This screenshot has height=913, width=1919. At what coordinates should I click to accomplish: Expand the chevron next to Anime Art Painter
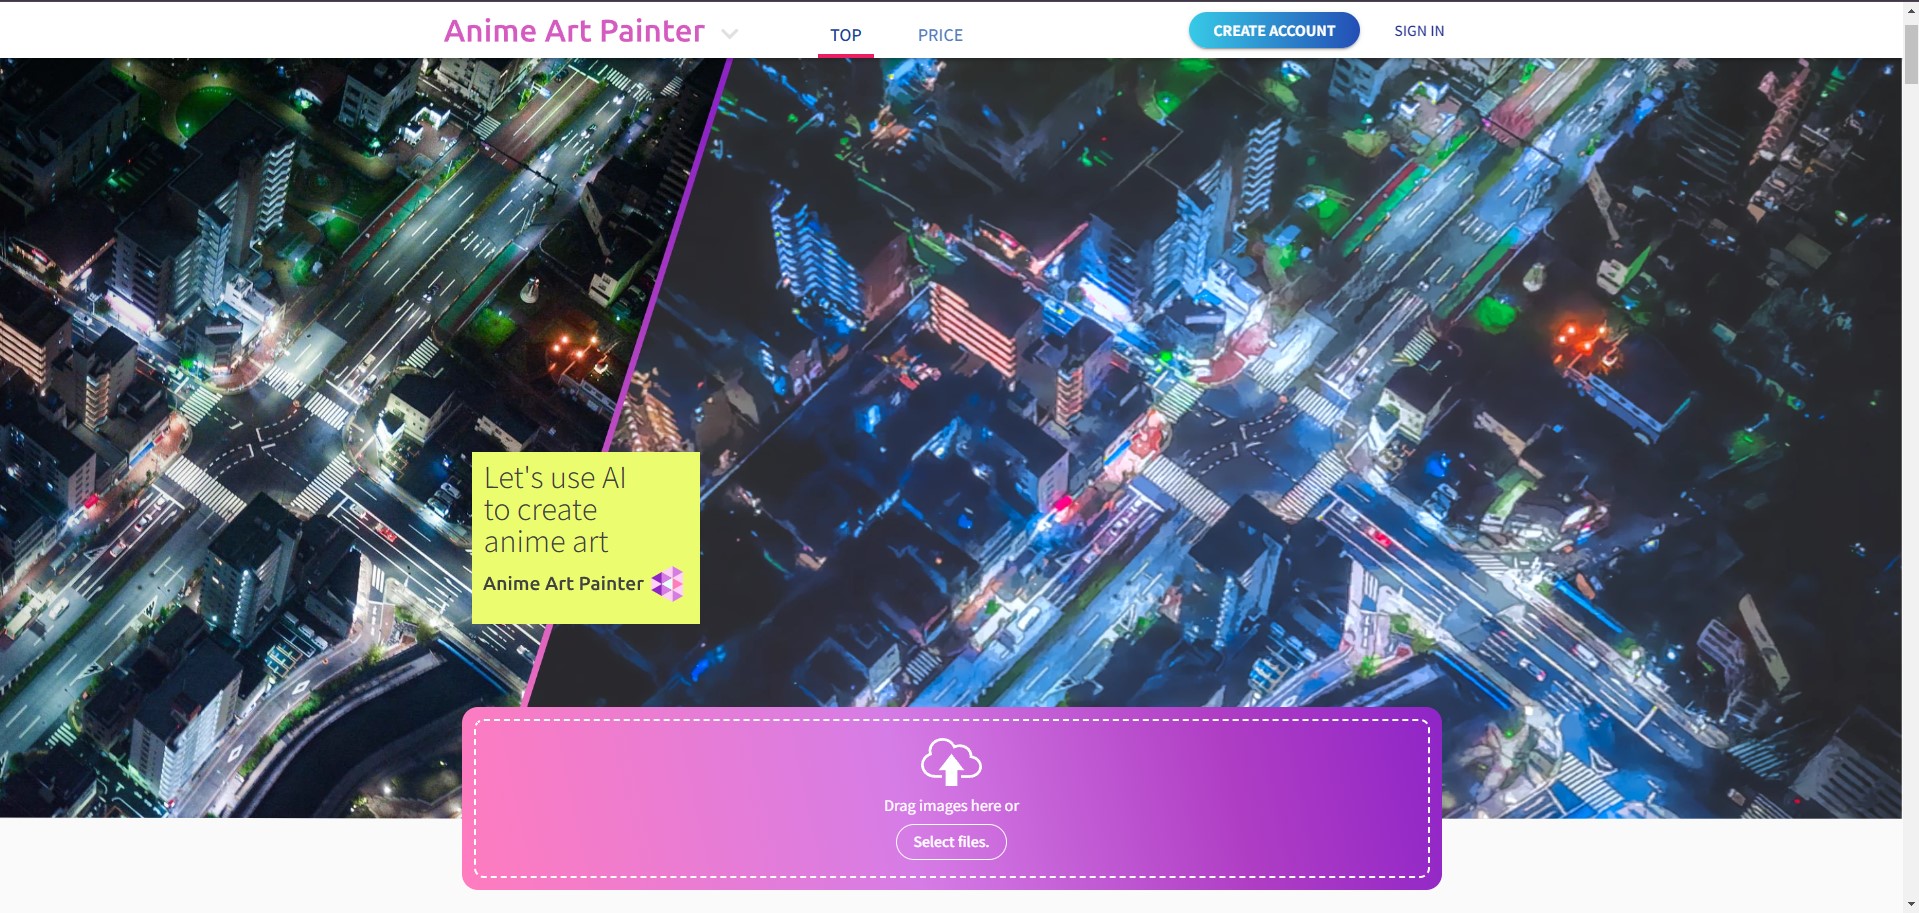730,34
